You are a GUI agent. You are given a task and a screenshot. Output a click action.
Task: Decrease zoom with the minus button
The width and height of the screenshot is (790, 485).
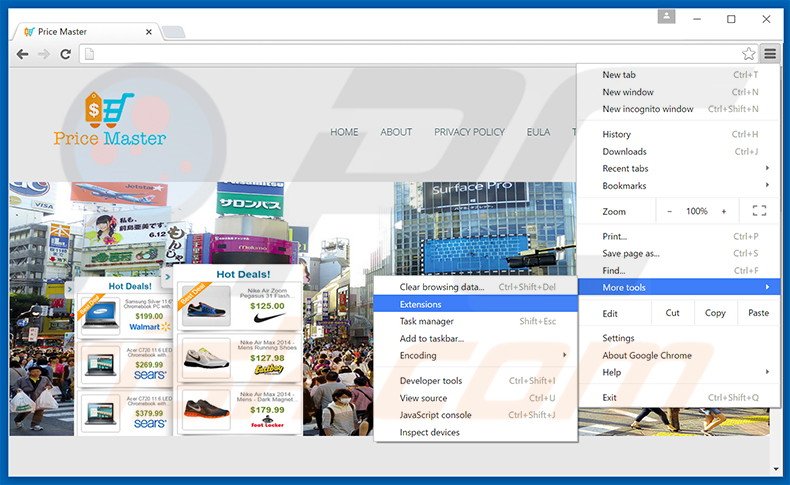tap(670, 212)
